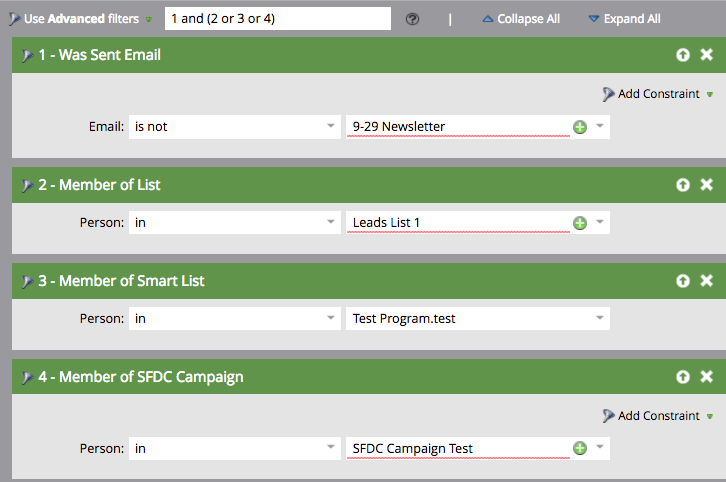Click Collapse All
Image resolution: width=726 pixels, height=482 pixels.
521,19
